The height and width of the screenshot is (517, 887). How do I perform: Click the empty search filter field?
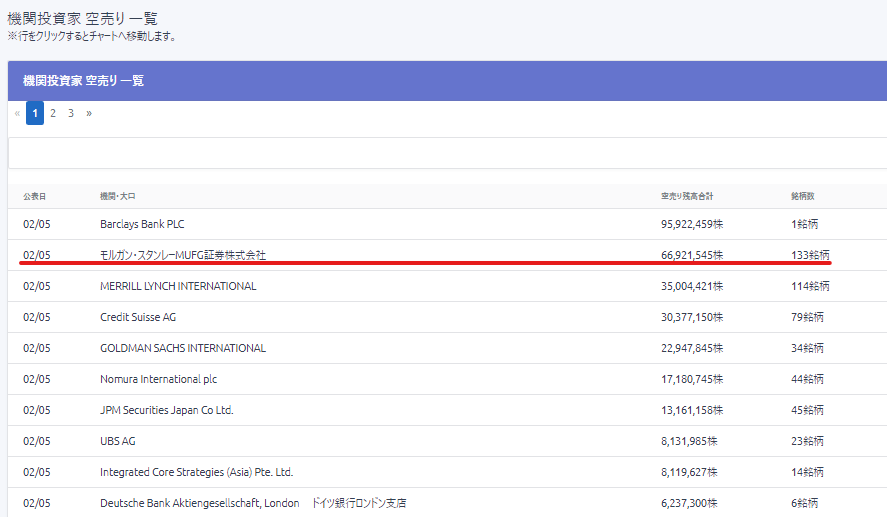pyautogui.click(x=446, y=153)
